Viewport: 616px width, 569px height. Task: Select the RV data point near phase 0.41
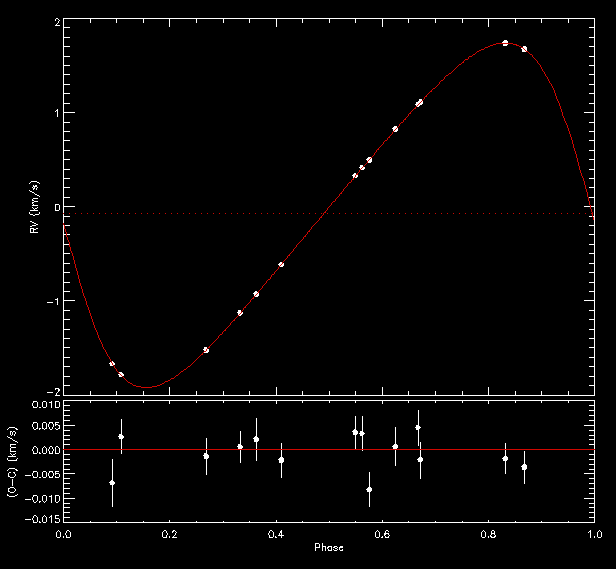(x=281, y=264)
